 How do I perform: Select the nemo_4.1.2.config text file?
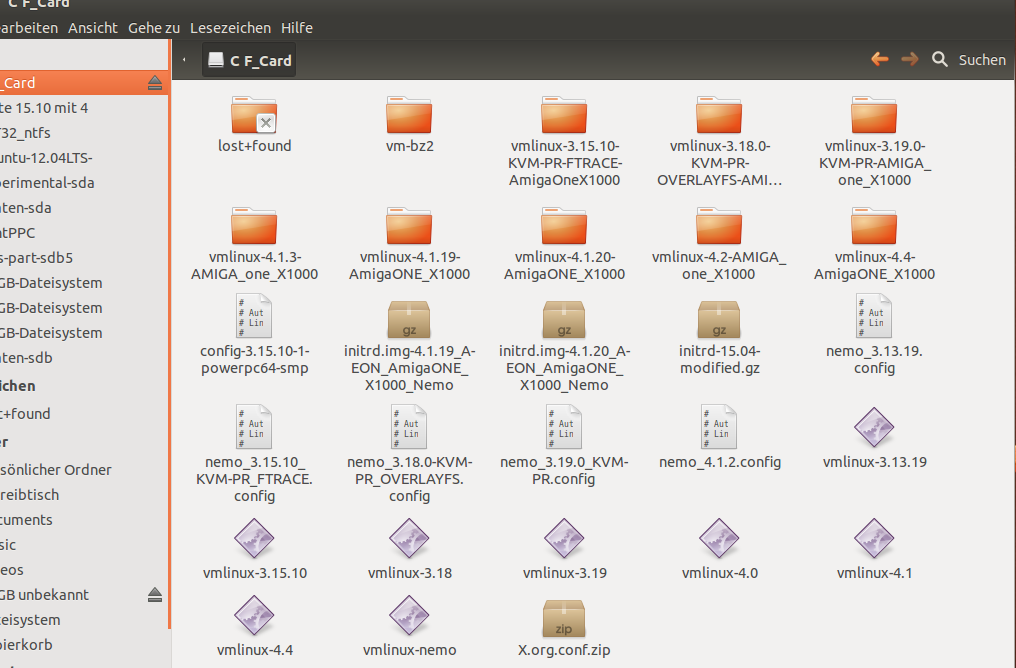[719, 428]
